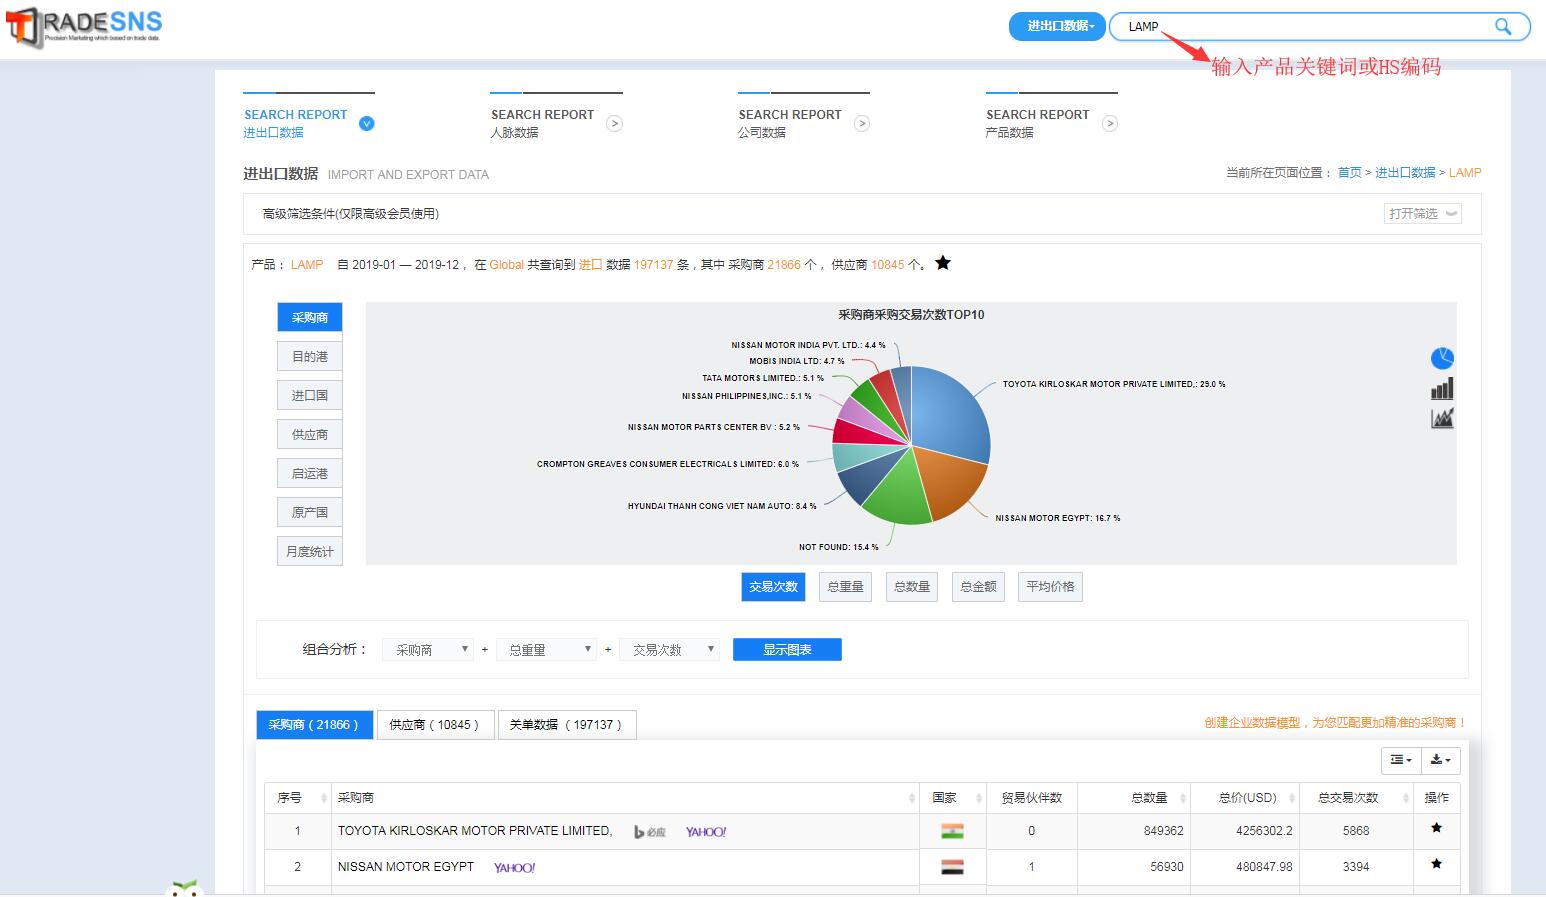Click the arrow icon beside 进出口数据 report
1546x897 pixels.
tap(366, 124)
